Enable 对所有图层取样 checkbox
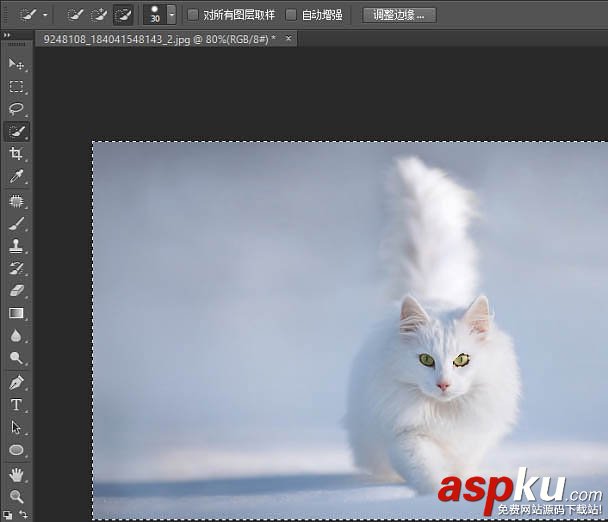The height and width of the screenshot is (522, 608). 193,15
